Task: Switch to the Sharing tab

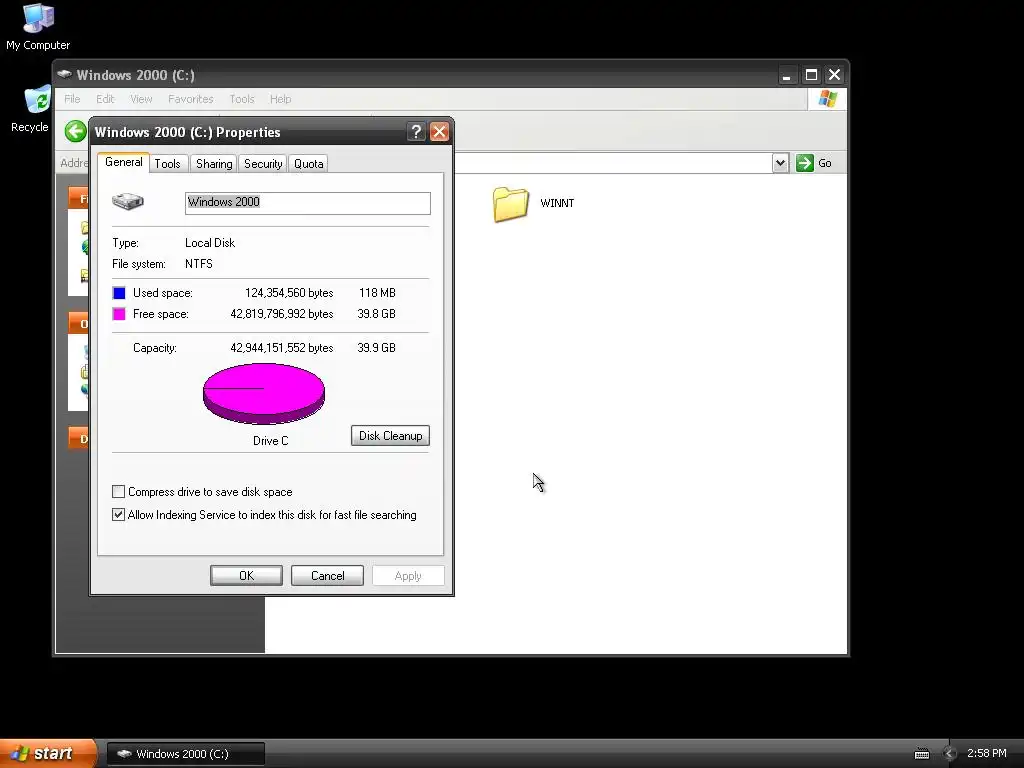Action: (214, 164)
